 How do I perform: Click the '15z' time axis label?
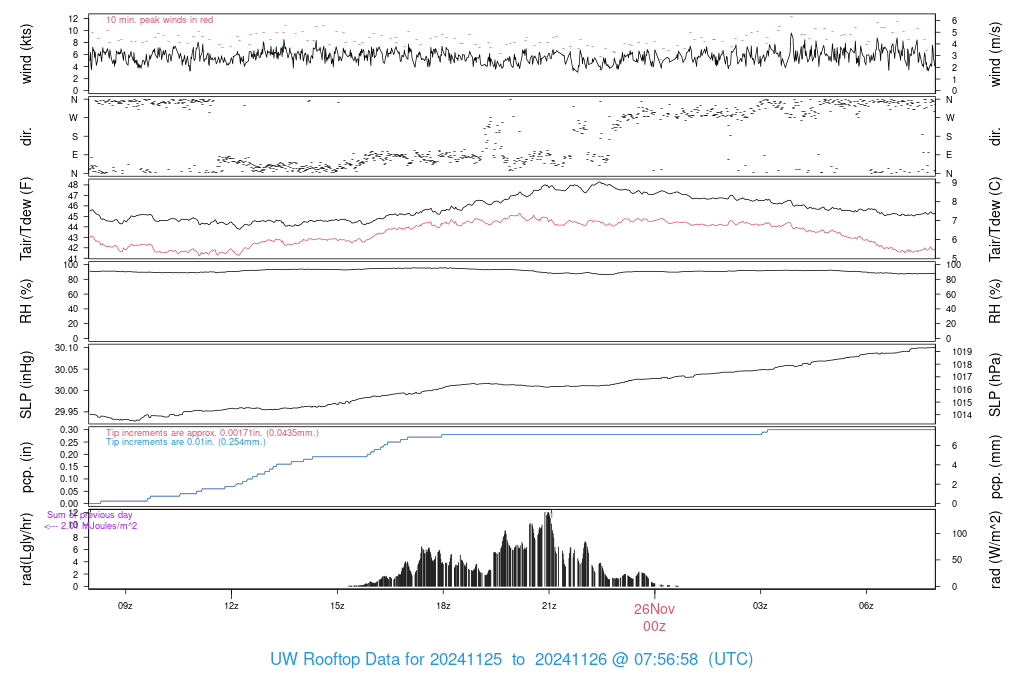coord(337,606)
